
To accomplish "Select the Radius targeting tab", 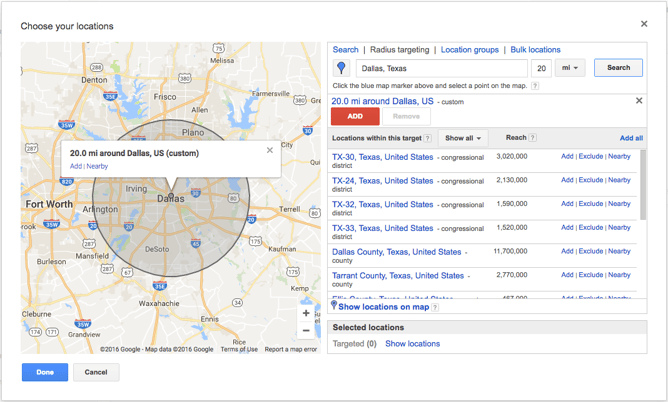I will pyautogui.click(x=400, y=50).
